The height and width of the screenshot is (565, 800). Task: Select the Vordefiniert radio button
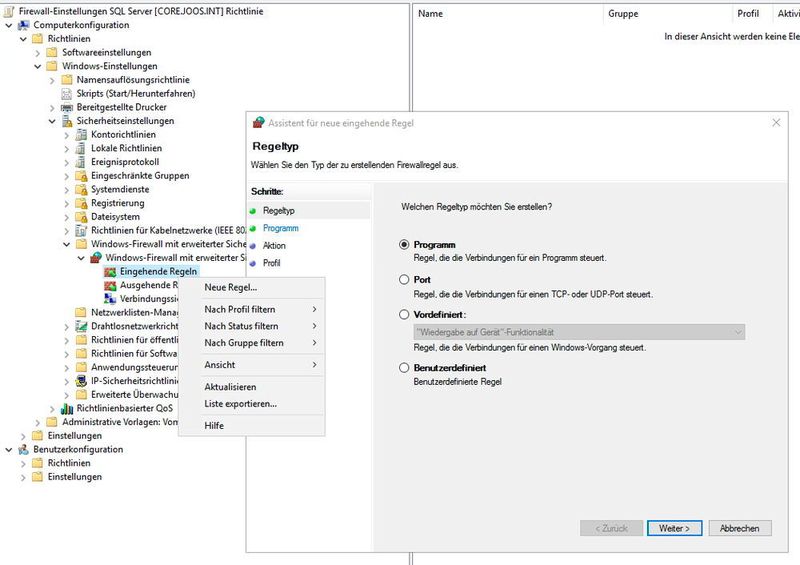(404, 314)
